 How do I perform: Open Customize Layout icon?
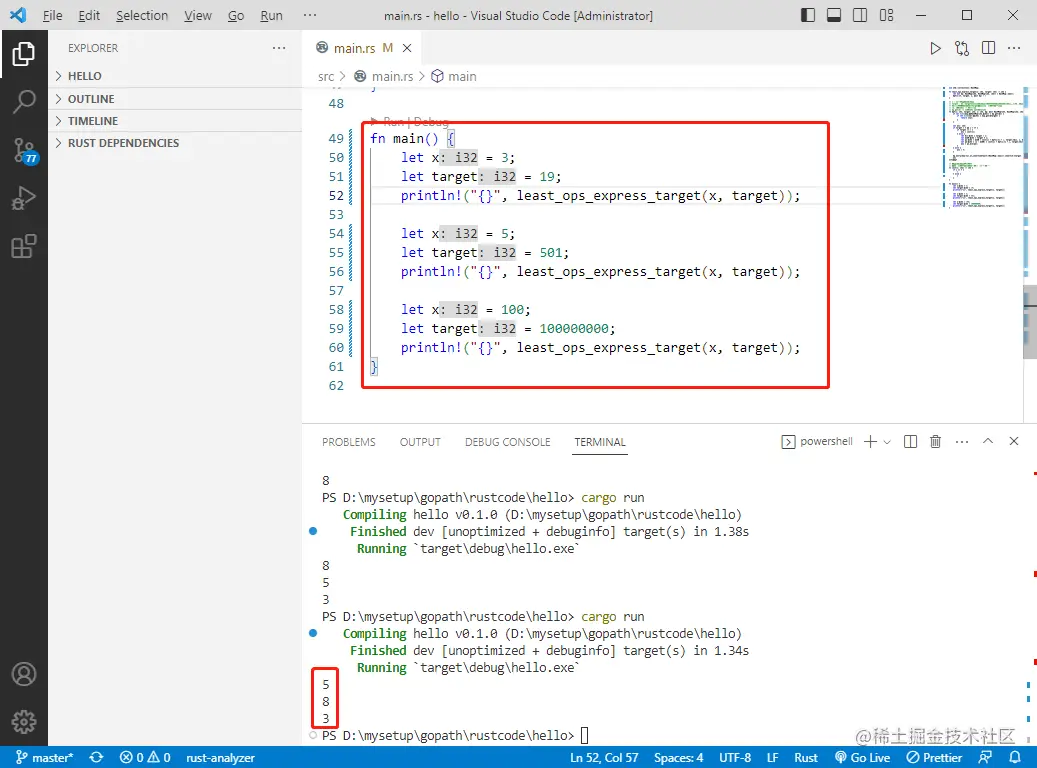pos(886,15)
